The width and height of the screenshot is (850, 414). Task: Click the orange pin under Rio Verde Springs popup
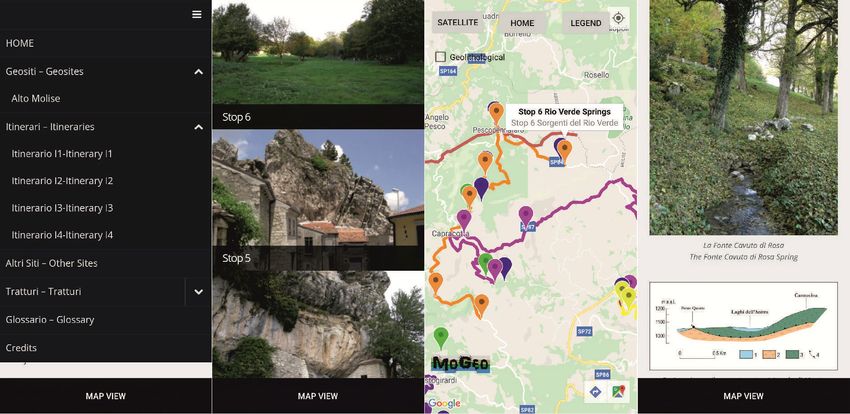pos(565,151)
